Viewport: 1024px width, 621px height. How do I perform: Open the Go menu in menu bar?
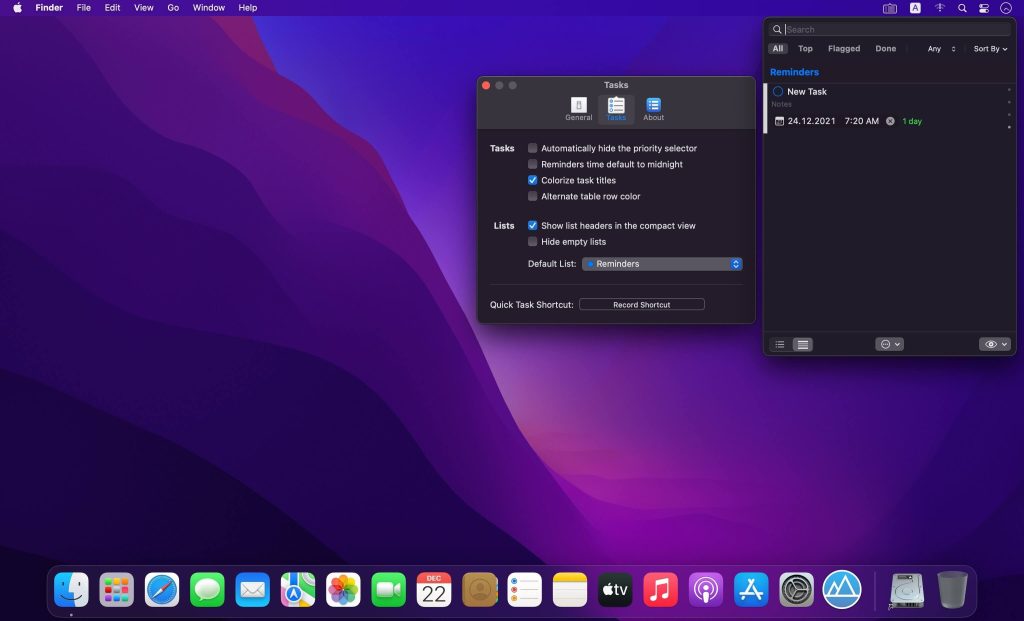[173, 8]
